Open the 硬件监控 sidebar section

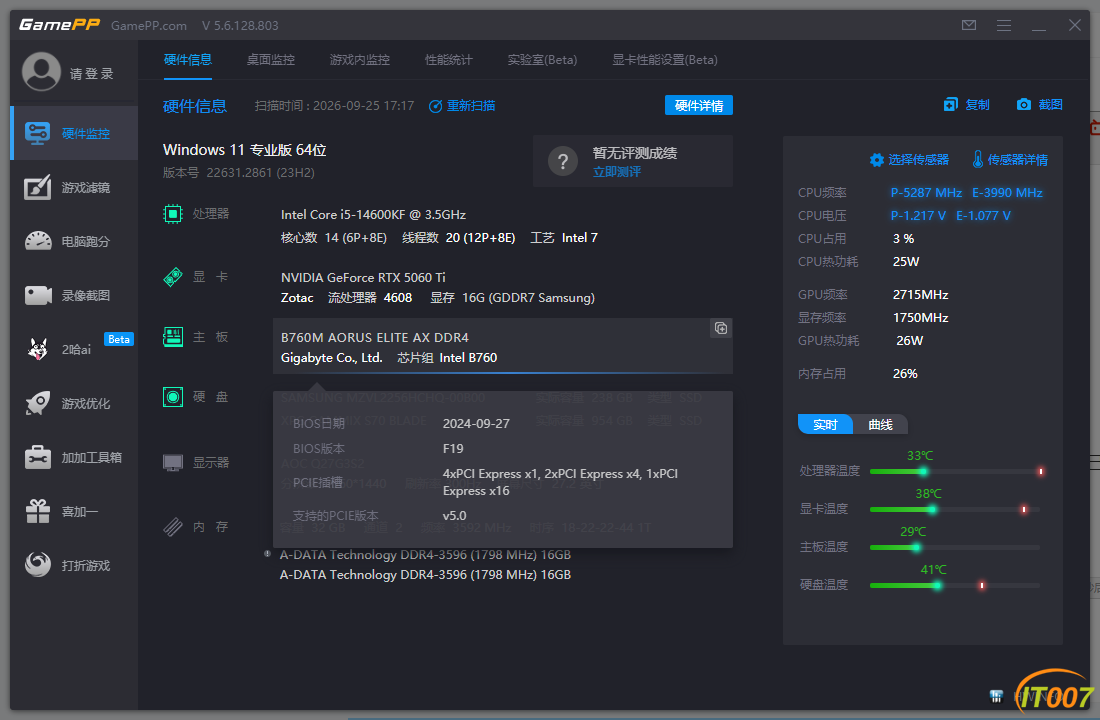click(74, 133)
